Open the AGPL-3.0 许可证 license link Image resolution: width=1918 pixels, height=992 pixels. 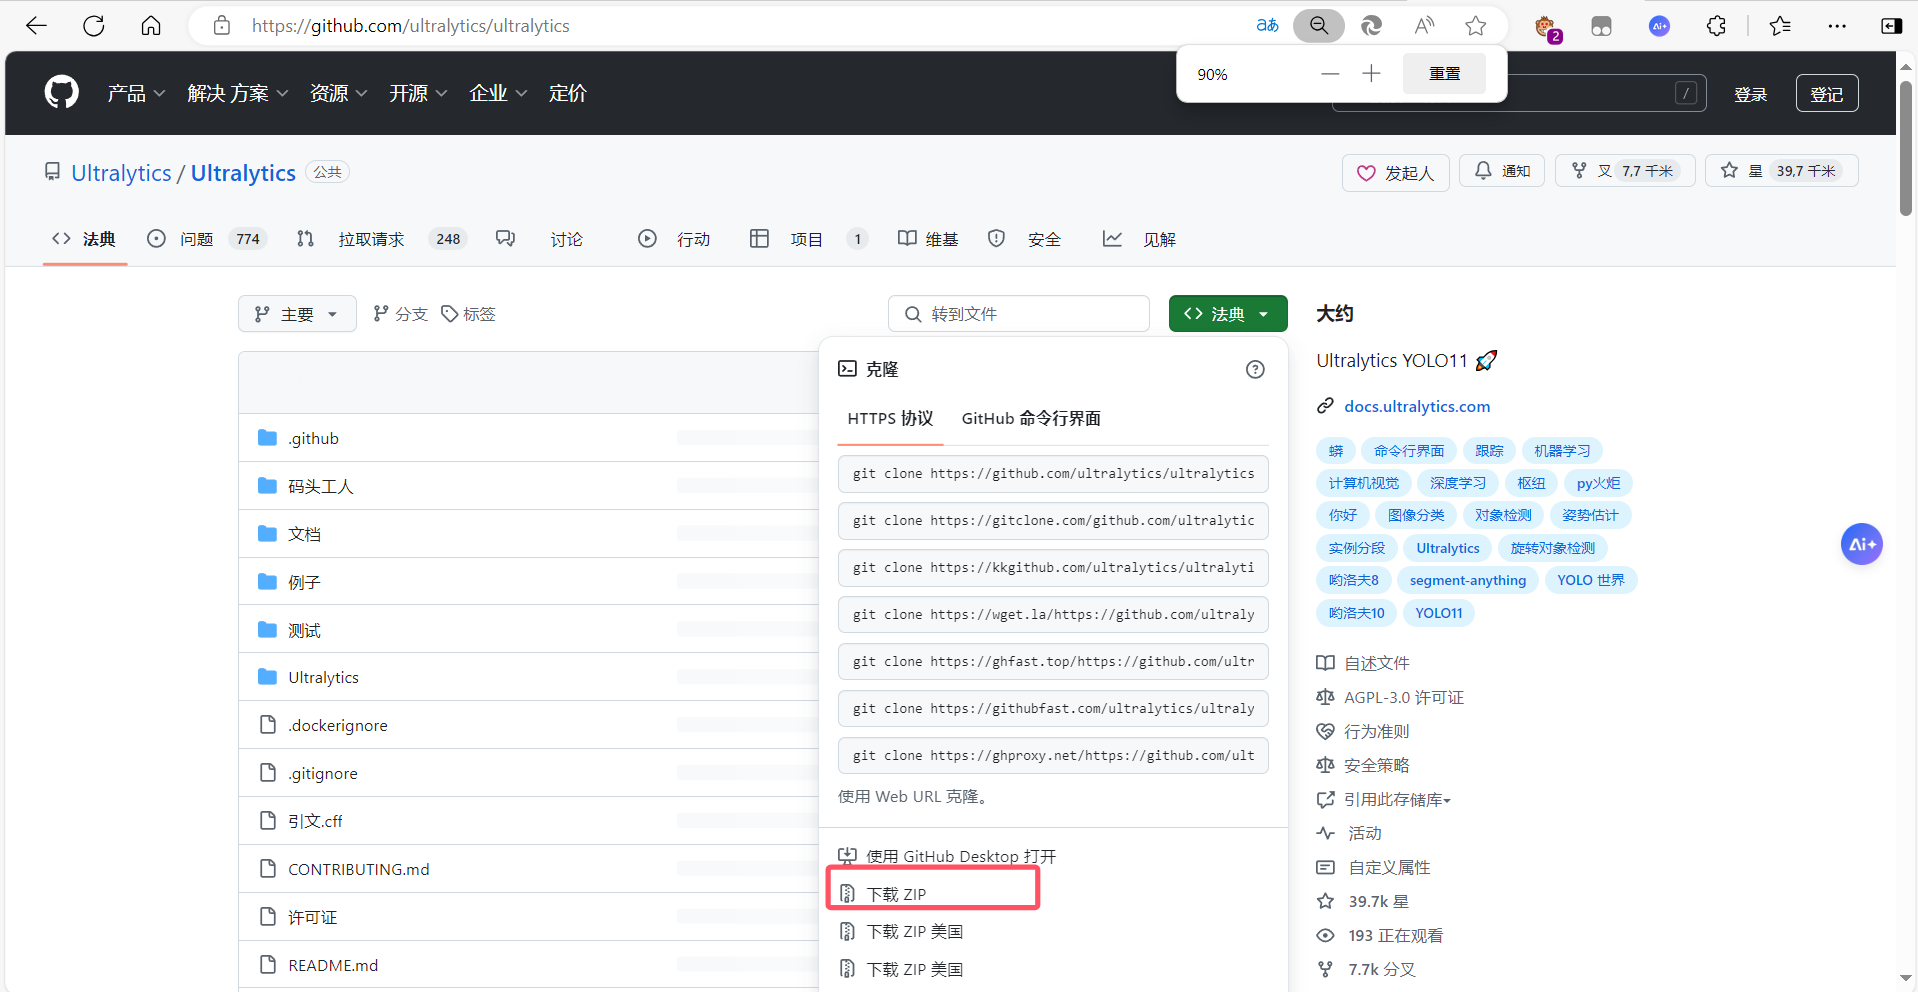click(1404, 697)
